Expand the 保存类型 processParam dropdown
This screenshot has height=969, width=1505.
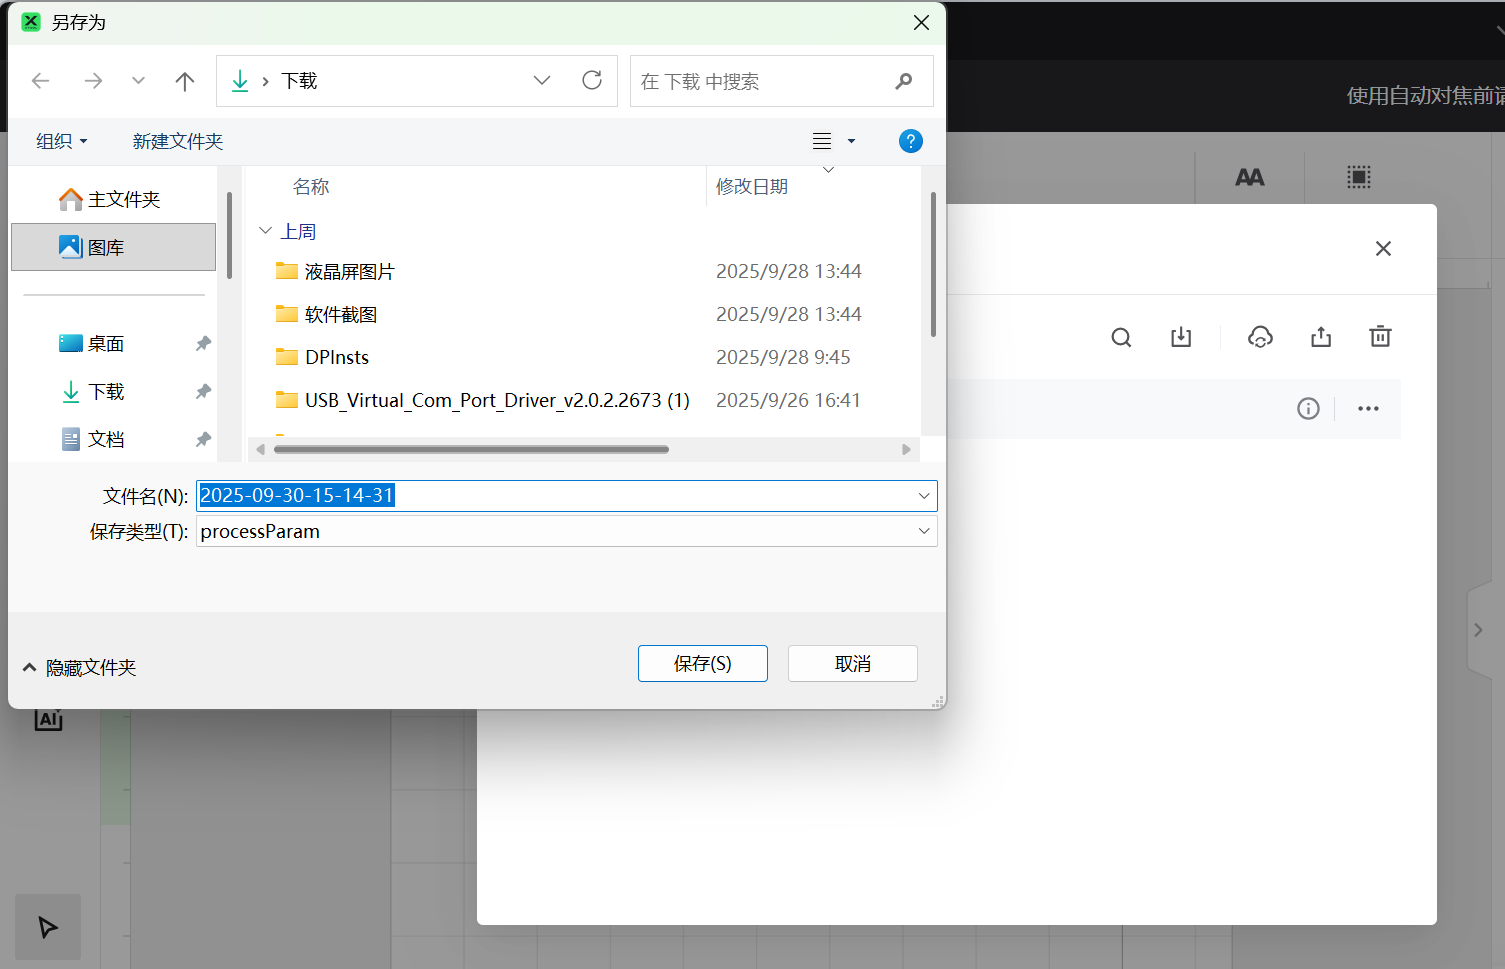[923, 531]
